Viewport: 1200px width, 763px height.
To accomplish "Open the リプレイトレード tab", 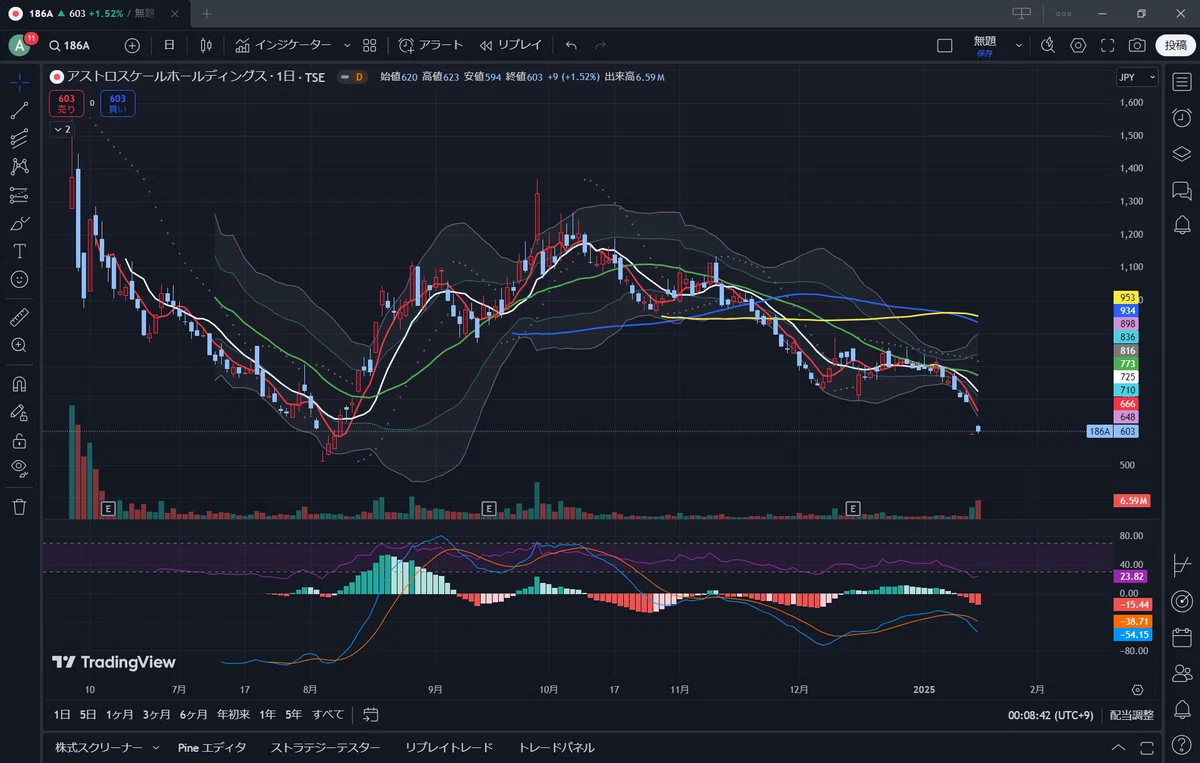I will [449, 748].
